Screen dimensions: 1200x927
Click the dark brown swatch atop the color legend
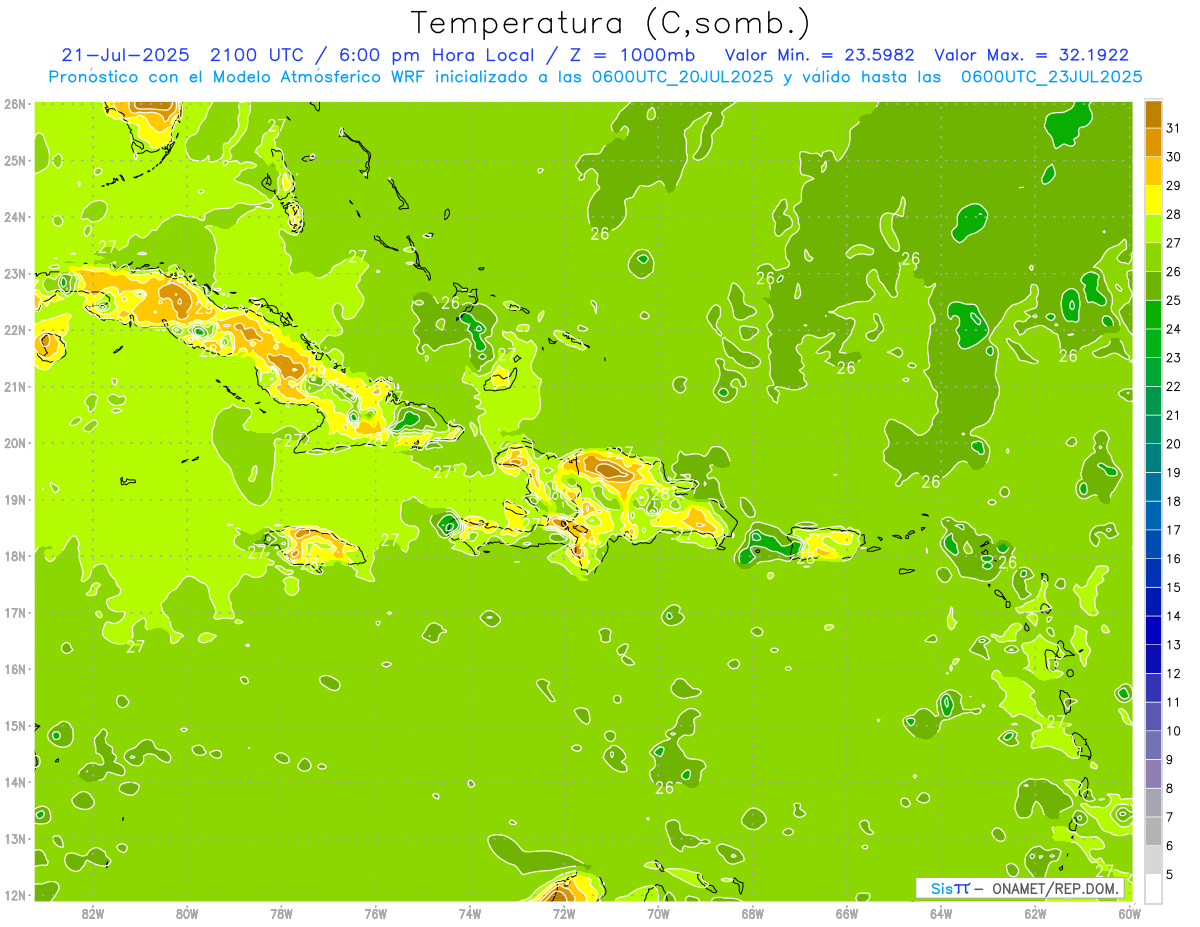(x=1153, y=115)
